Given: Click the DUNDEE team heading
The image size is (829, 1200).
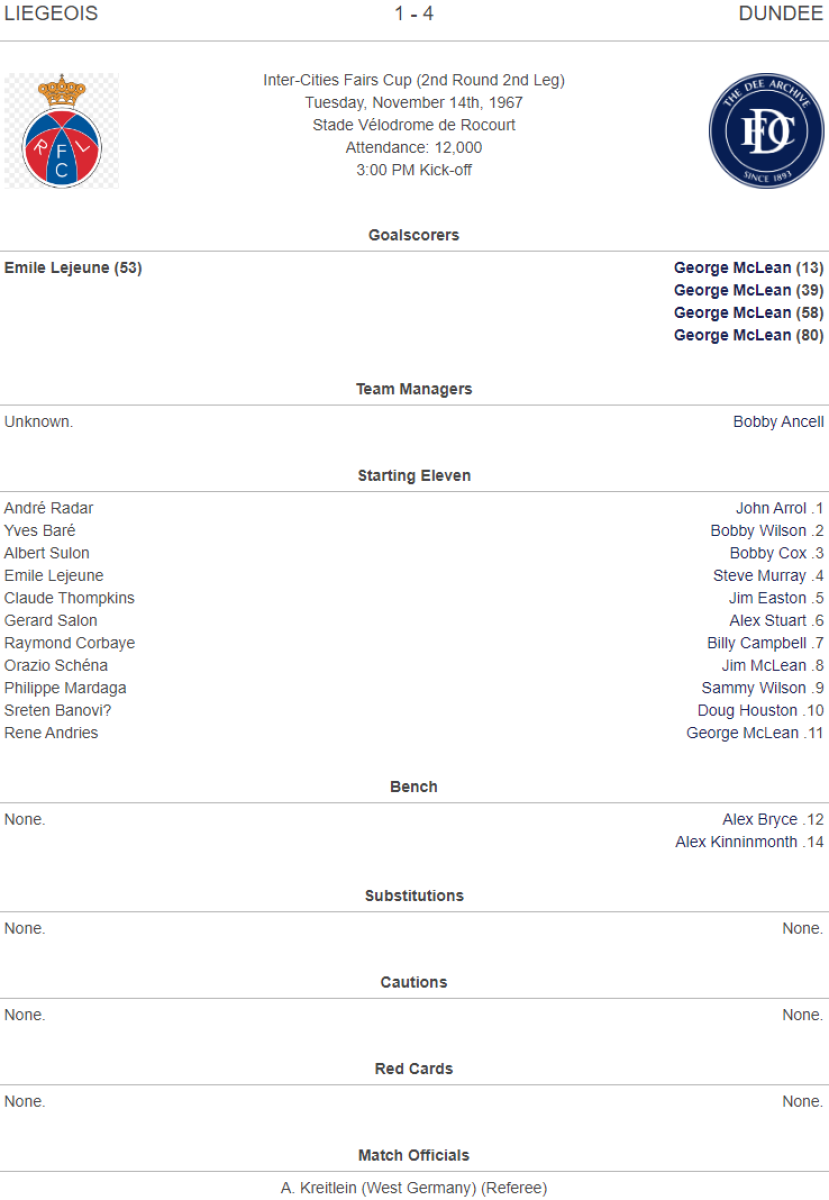Looking at the screenshot, I should click(x=780, y=14).
